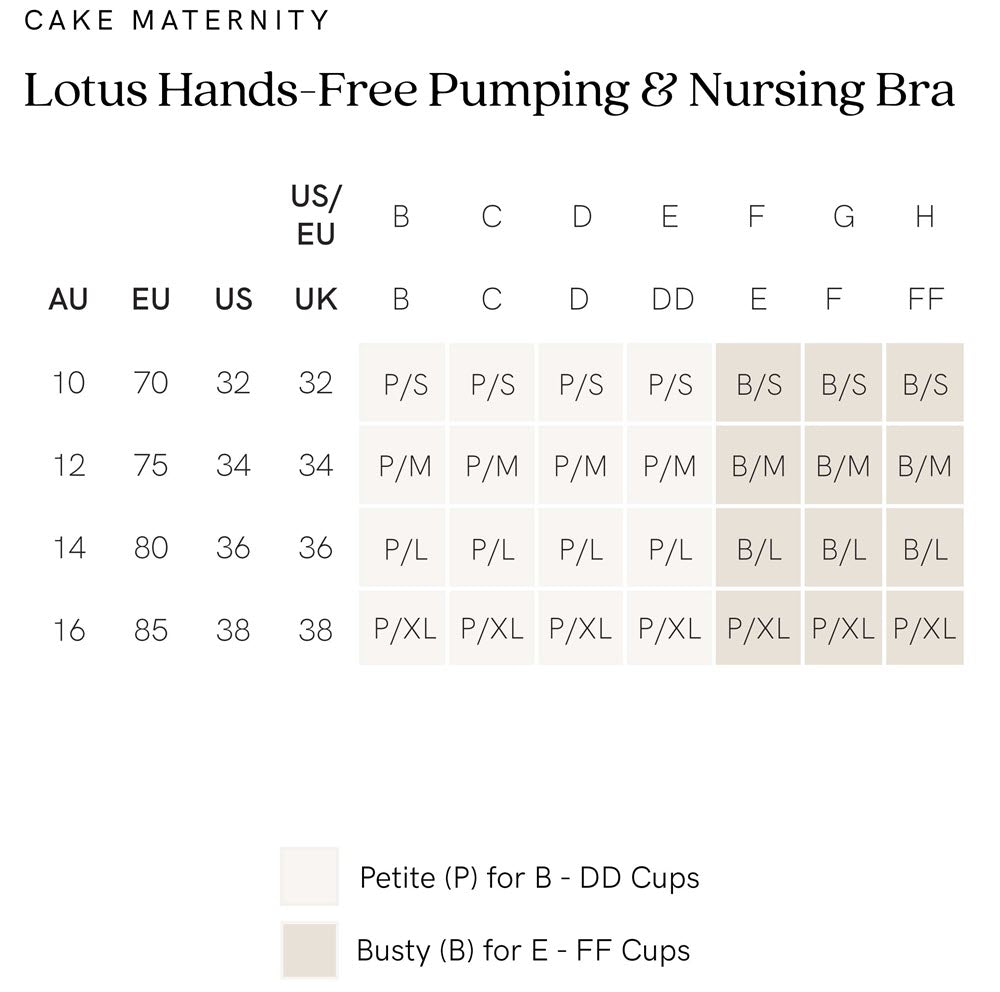Click the EU column header
1000x992 pixels.
(x=151, y=299)
